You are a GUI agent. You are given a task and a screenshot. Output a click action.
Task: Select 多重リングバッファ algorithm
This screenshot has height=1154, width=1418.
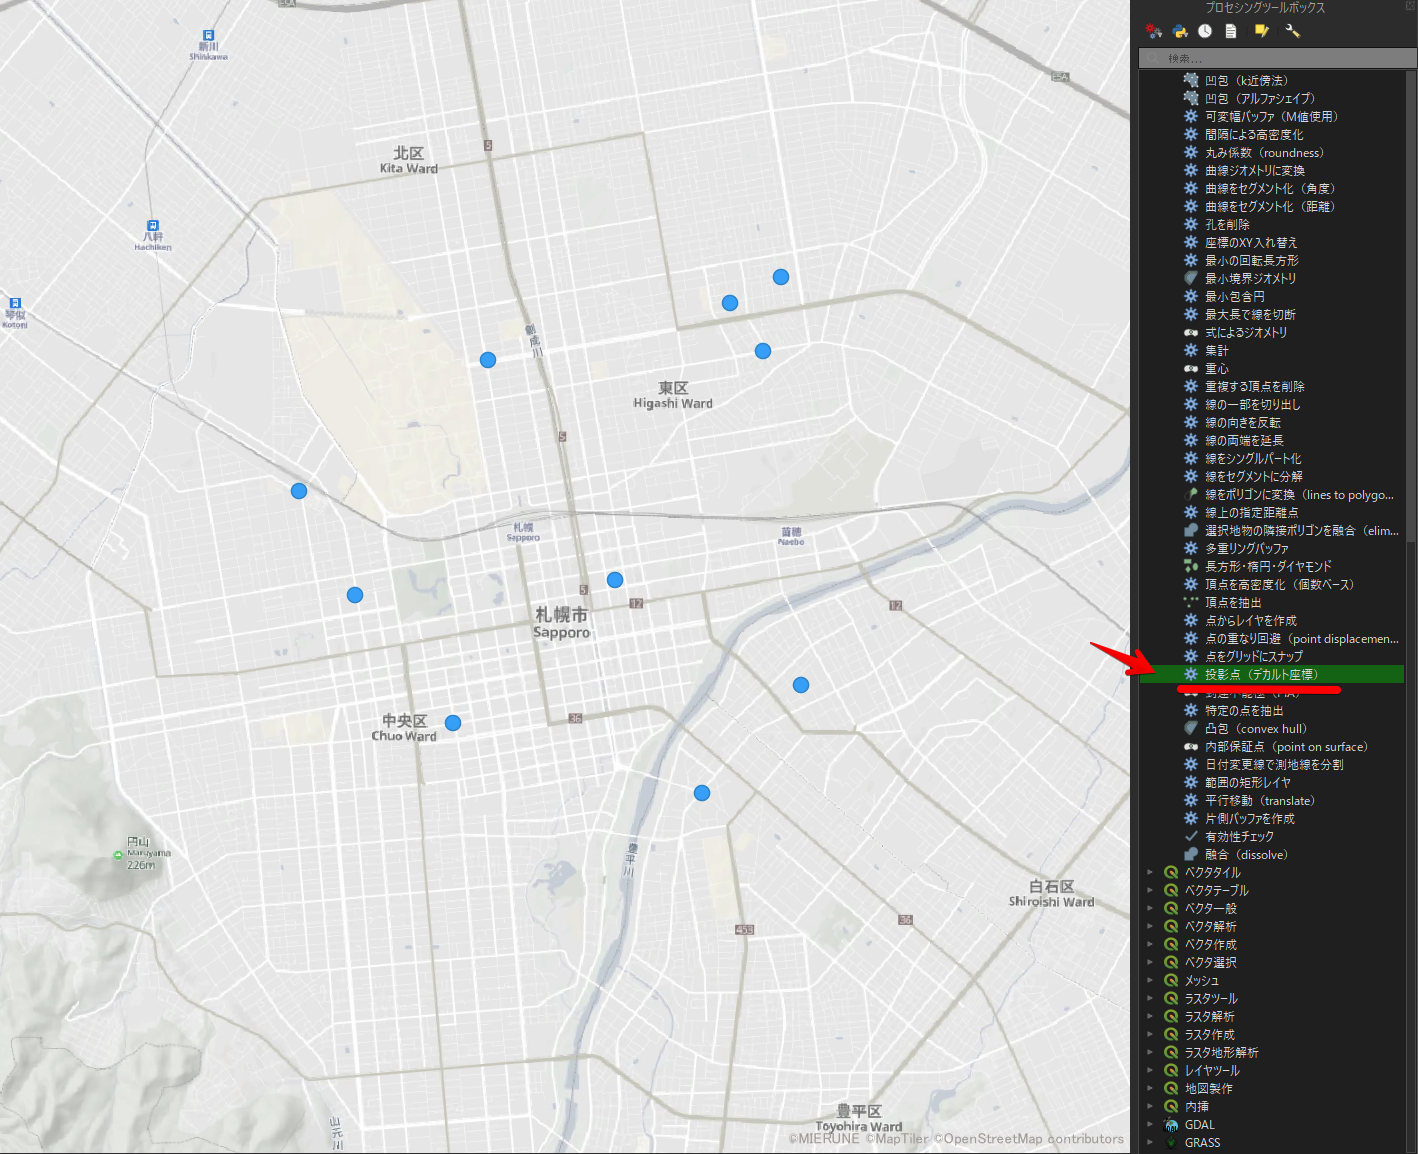click(x=1247, y=548)
